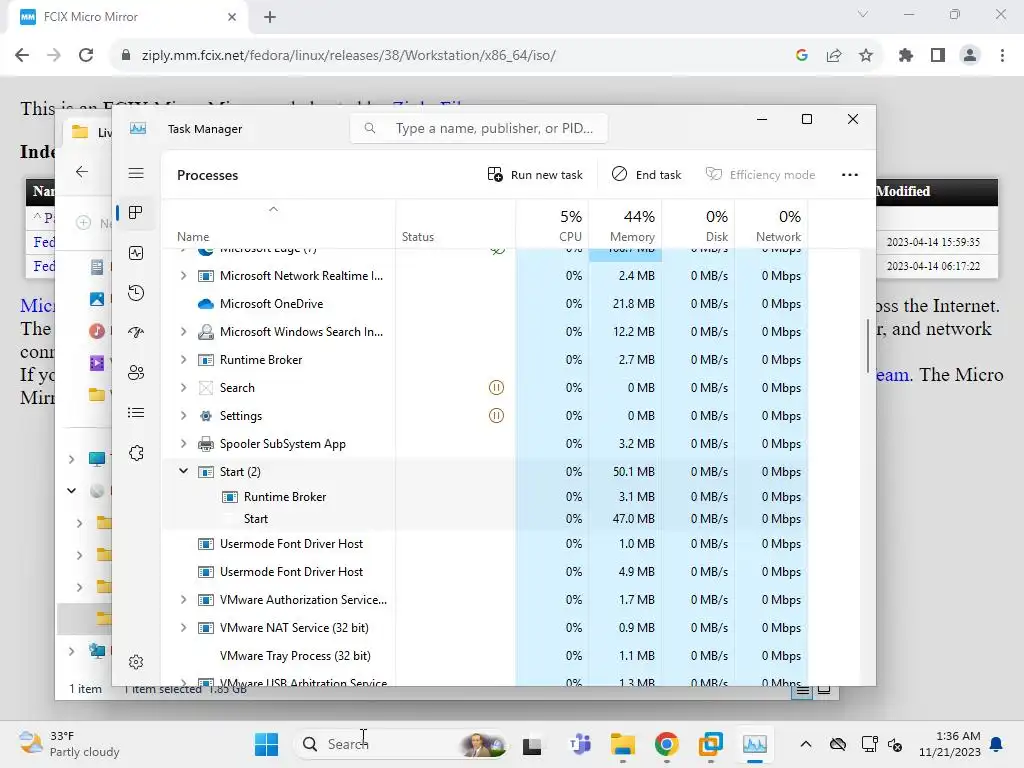Image resolution: width=1024 pixels, height=768 pixels.
Task: Click the suspended status icon for Search
Action: click(496, 388)
